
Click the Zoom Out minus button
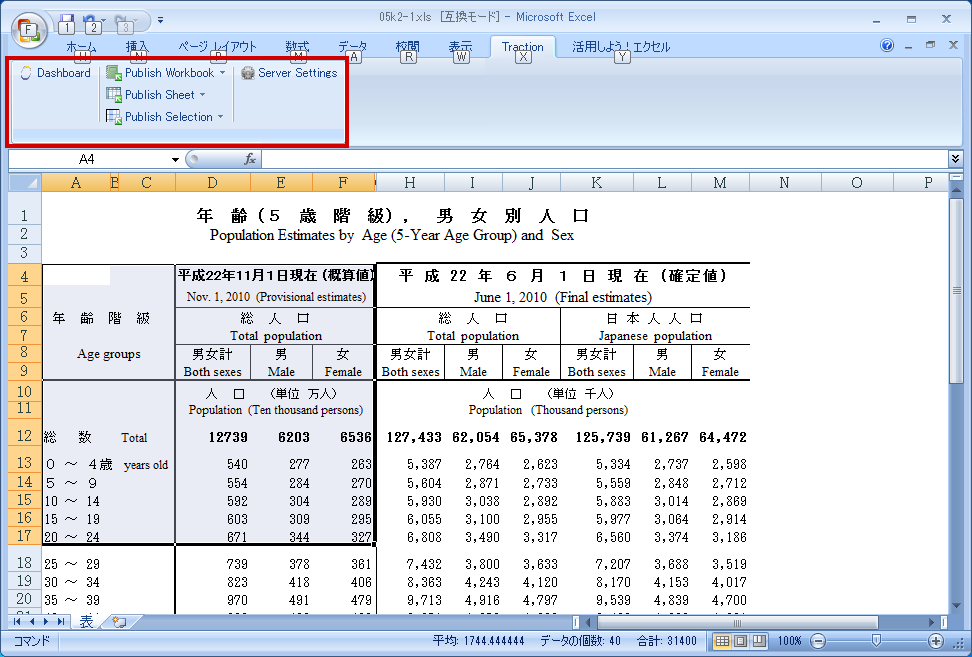[818, 641]
